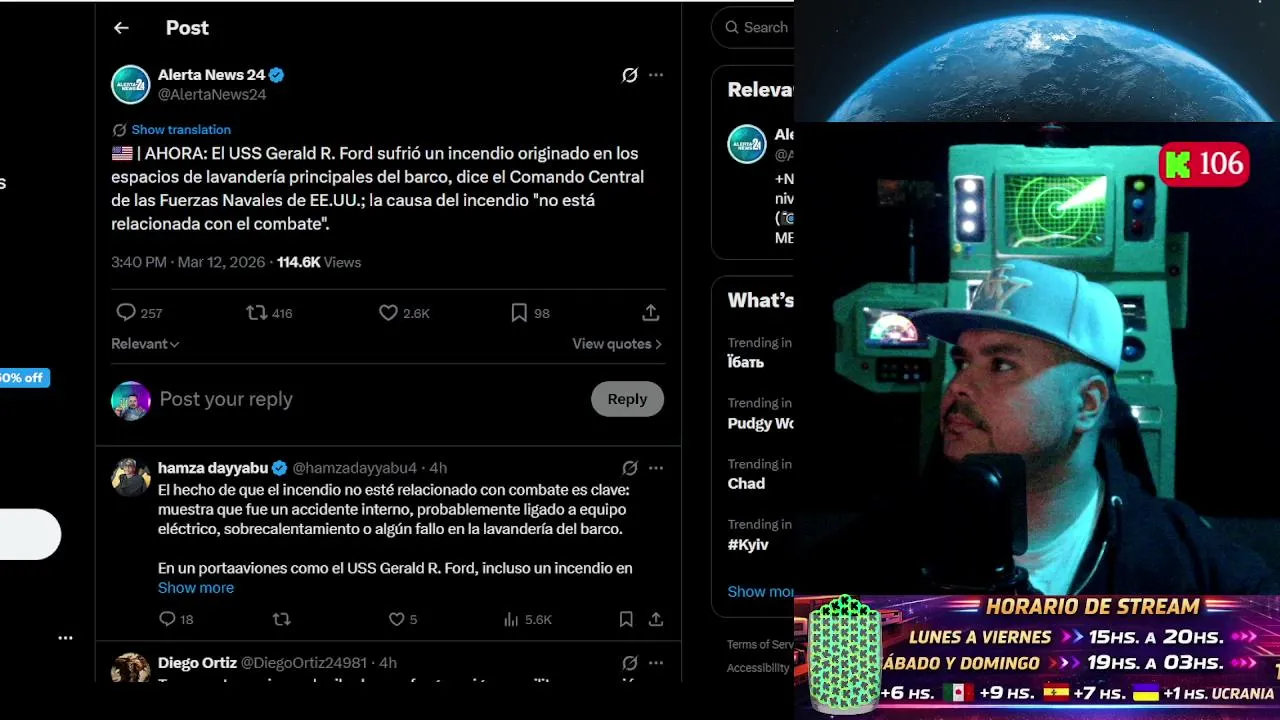Open View quotes link

click(617, 344)
